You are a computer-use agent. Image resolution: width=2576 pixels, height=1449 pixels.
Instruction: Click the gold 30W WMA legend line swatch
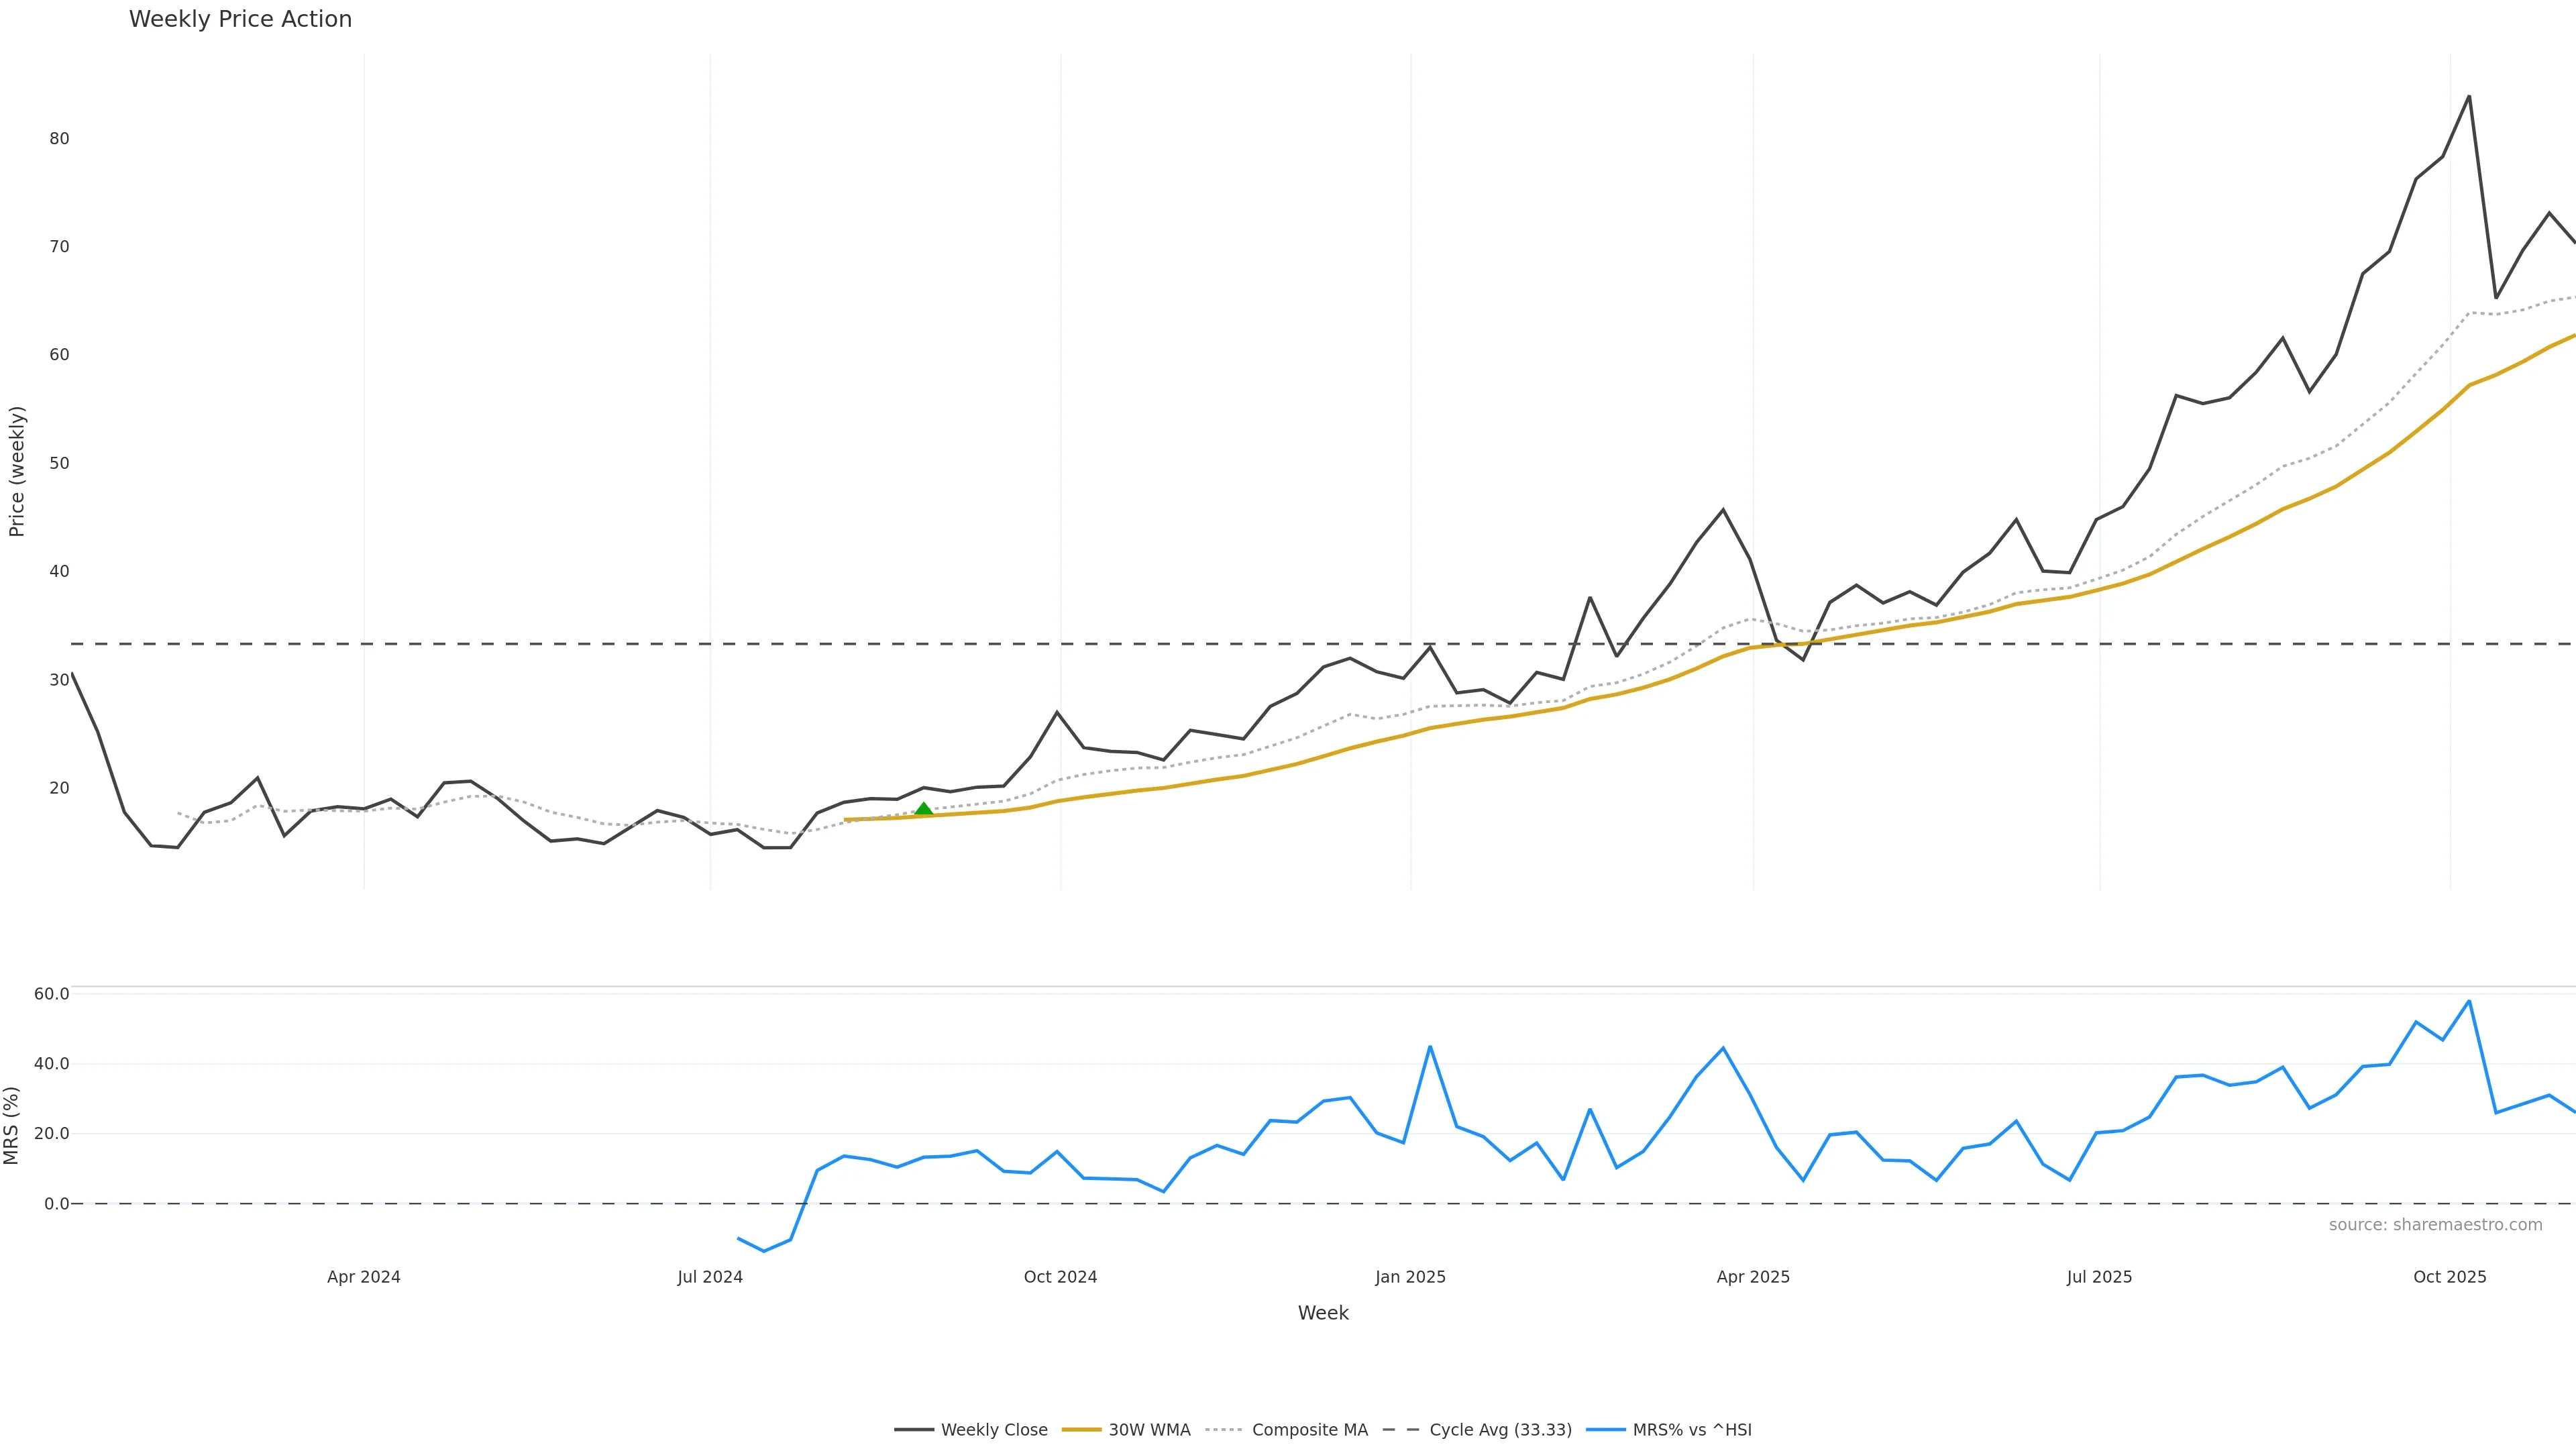click(1081, 1430)
